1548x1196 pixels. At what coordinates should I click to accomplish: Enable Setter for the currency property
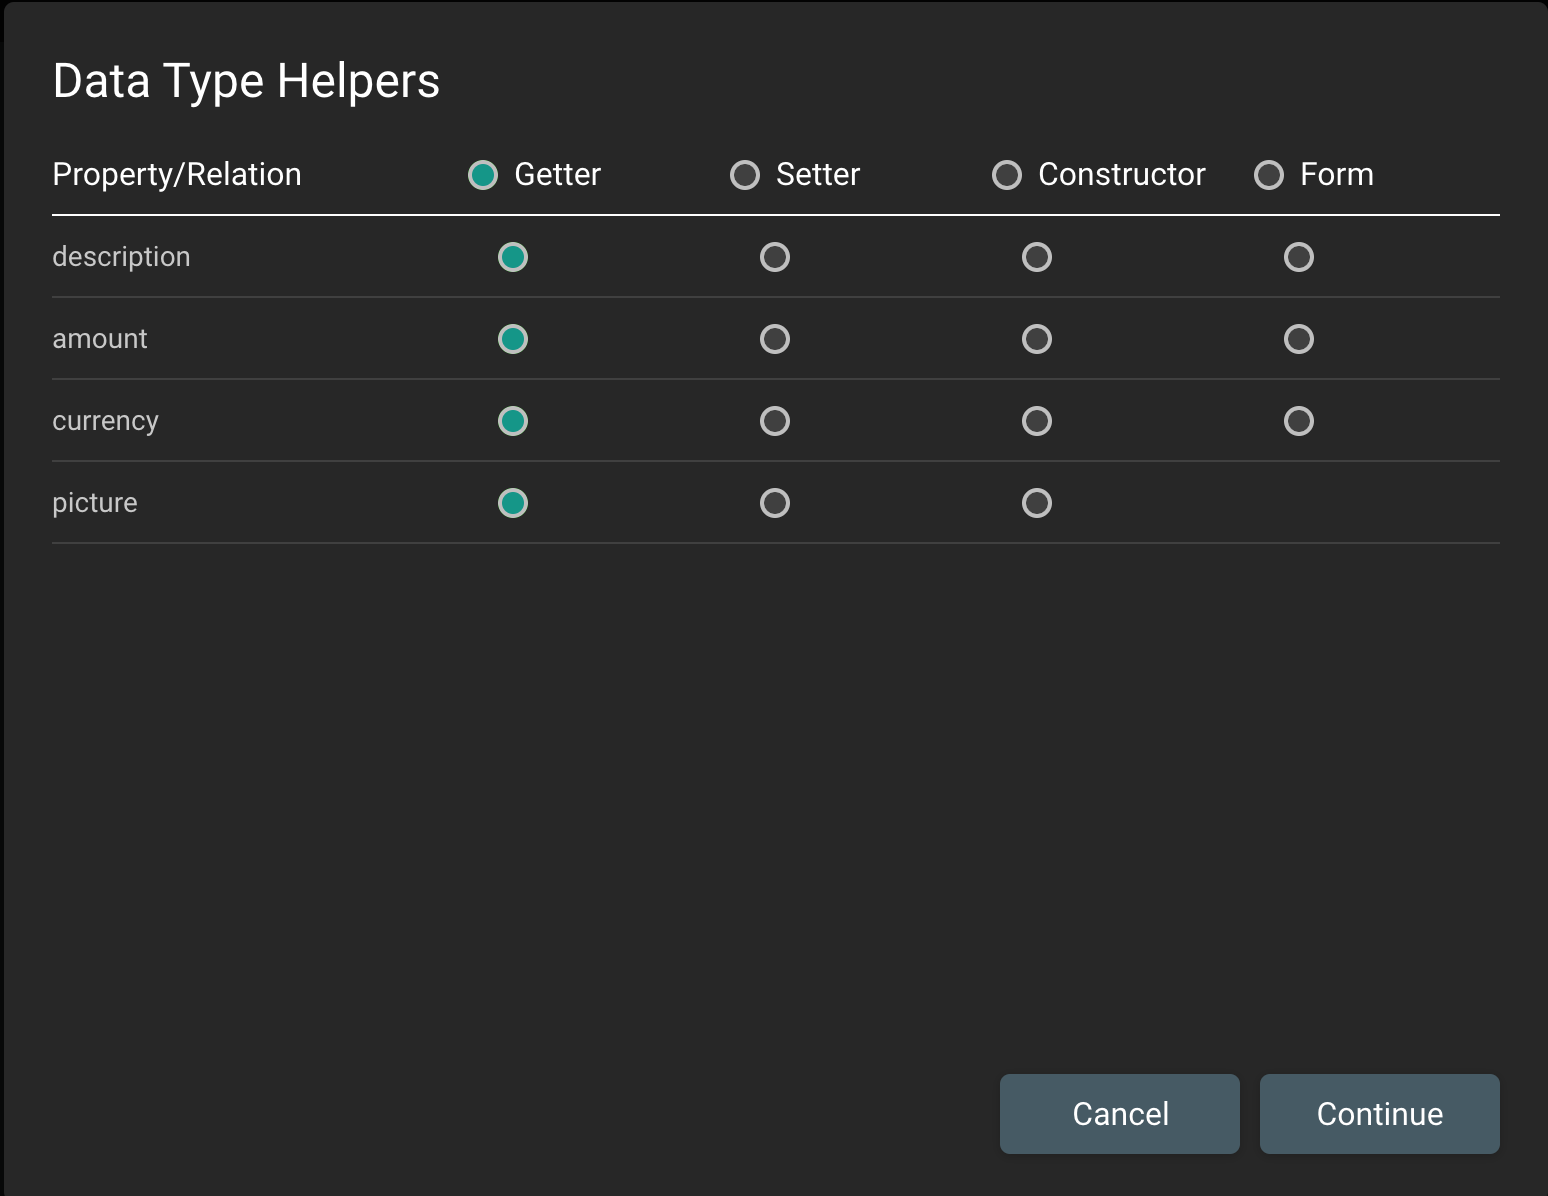(x=773, y=421)
